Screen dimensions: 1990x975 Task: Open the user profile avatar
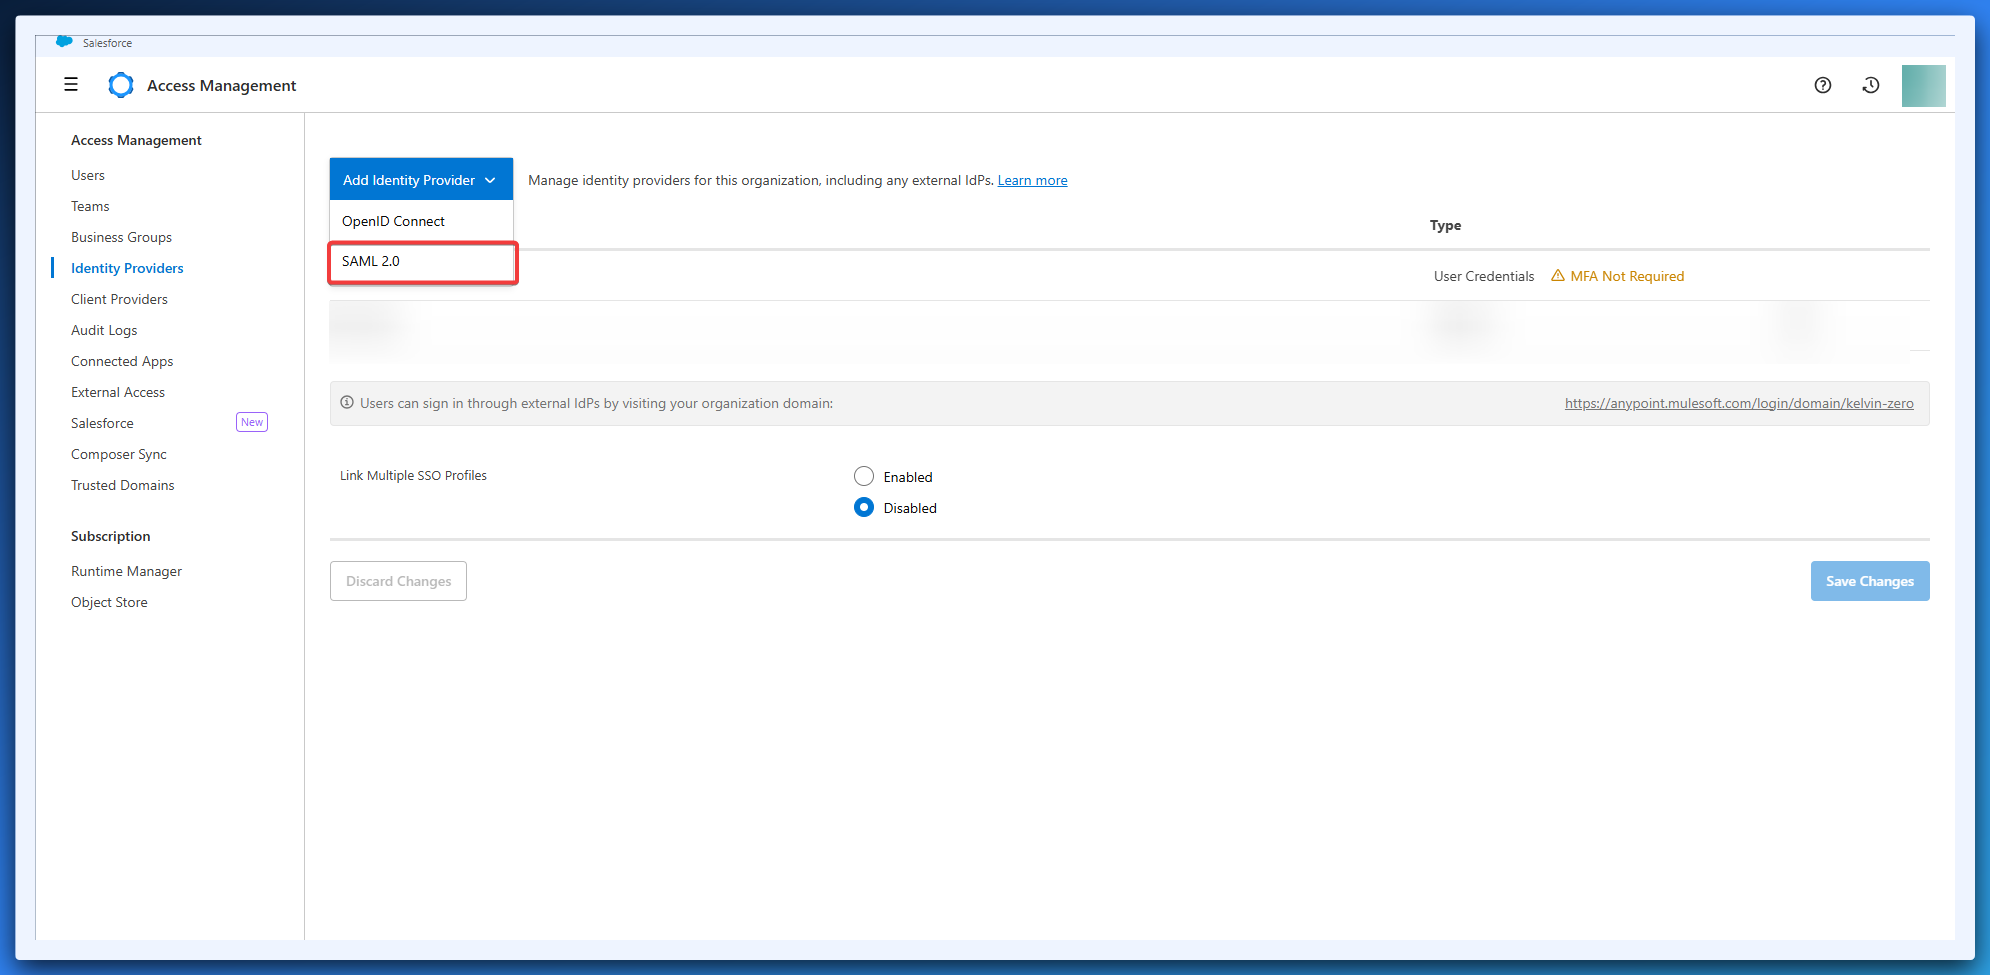1922,86
